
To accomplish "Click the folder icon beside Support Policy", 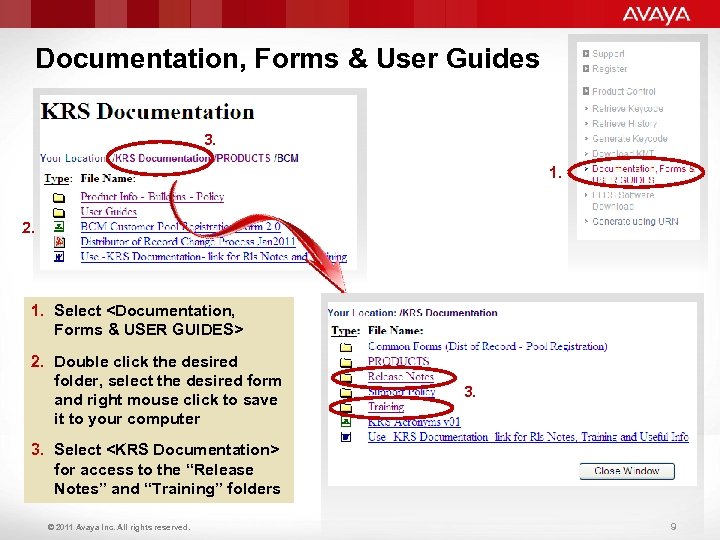I will click(x=346, y=393).
